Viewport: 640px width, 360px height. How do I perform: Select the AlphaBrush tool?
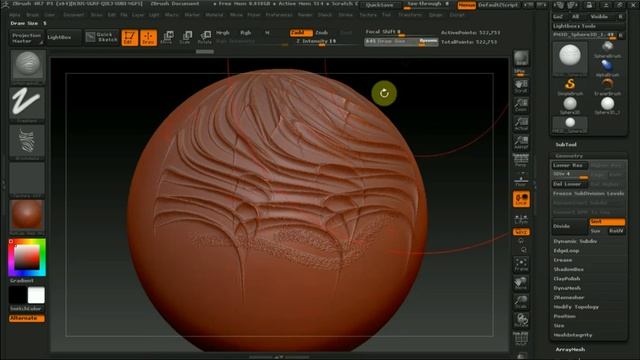[x=607, y=68]
